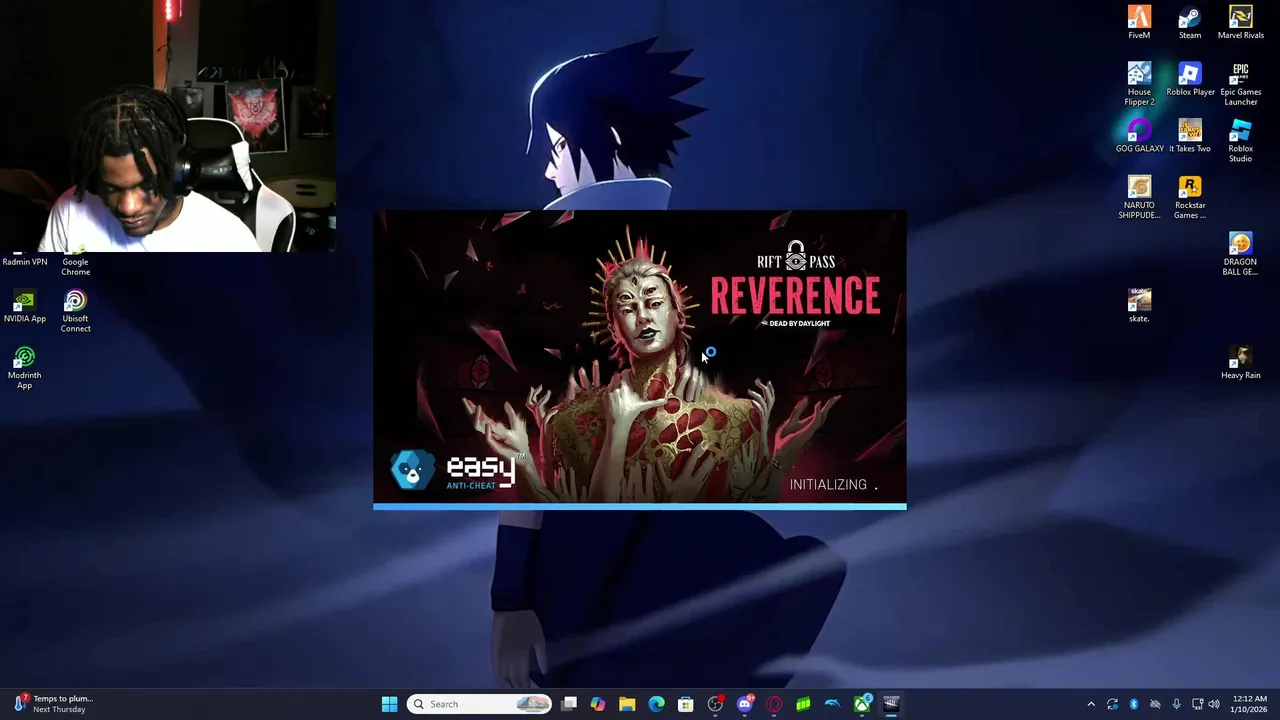Click the Ubisoft Connect desktop icon
Screen dimensions: 1280x720
pyautogui.click(x=75, y=311)
